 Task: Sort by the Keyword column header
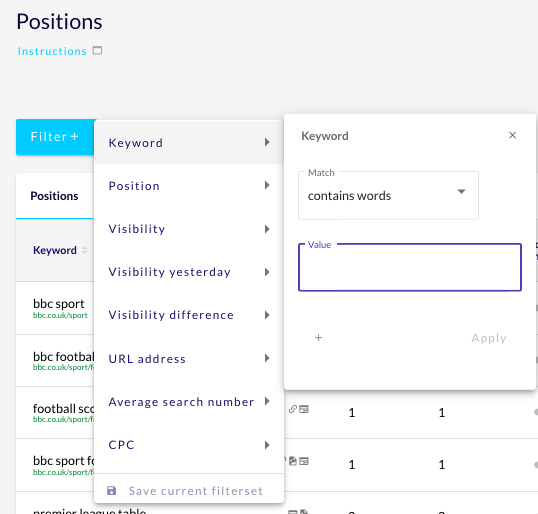tap(55, 250)
